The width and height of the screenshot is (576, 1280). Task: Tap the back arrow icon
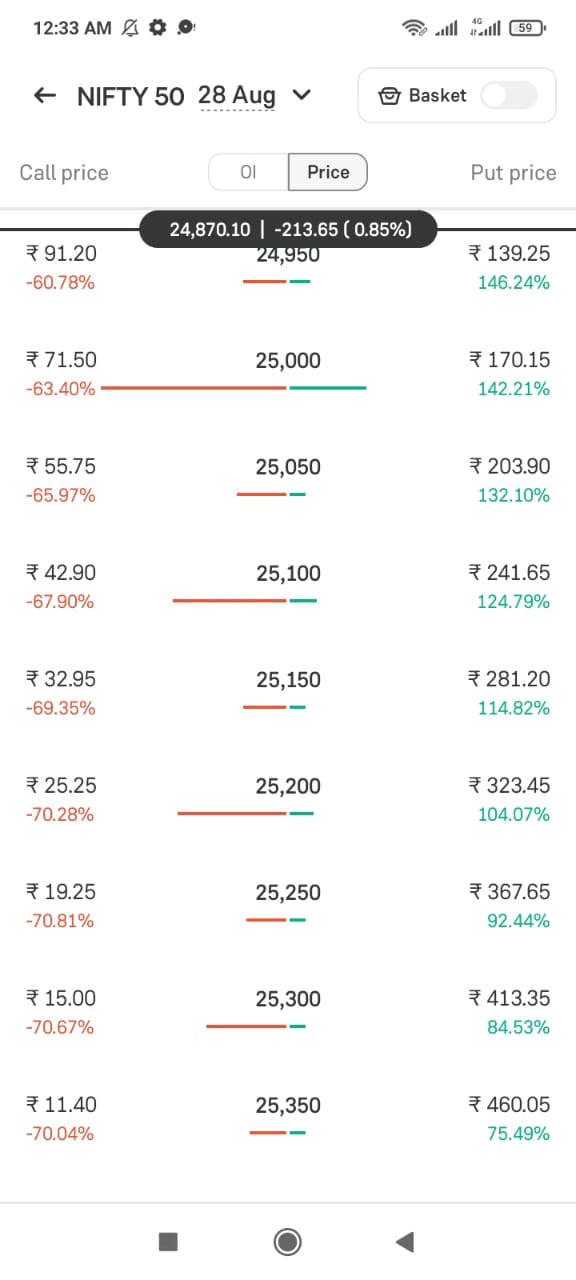click(44, 96)
